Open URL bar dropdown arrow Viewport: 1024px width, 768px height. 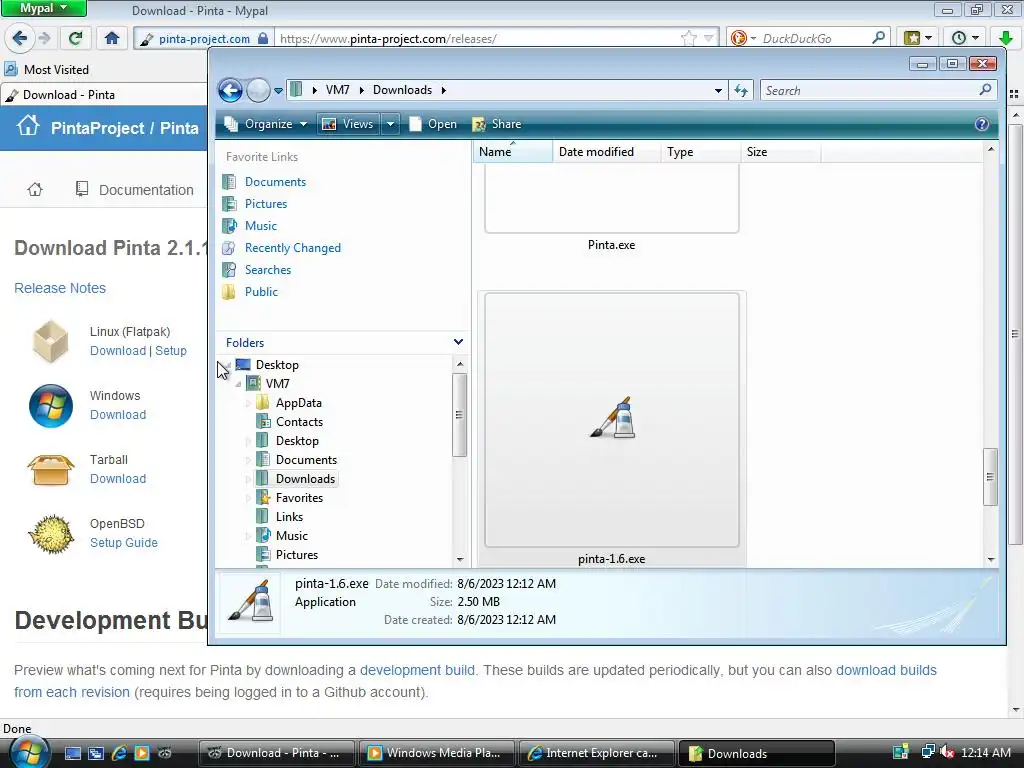[x=709, y=39]
